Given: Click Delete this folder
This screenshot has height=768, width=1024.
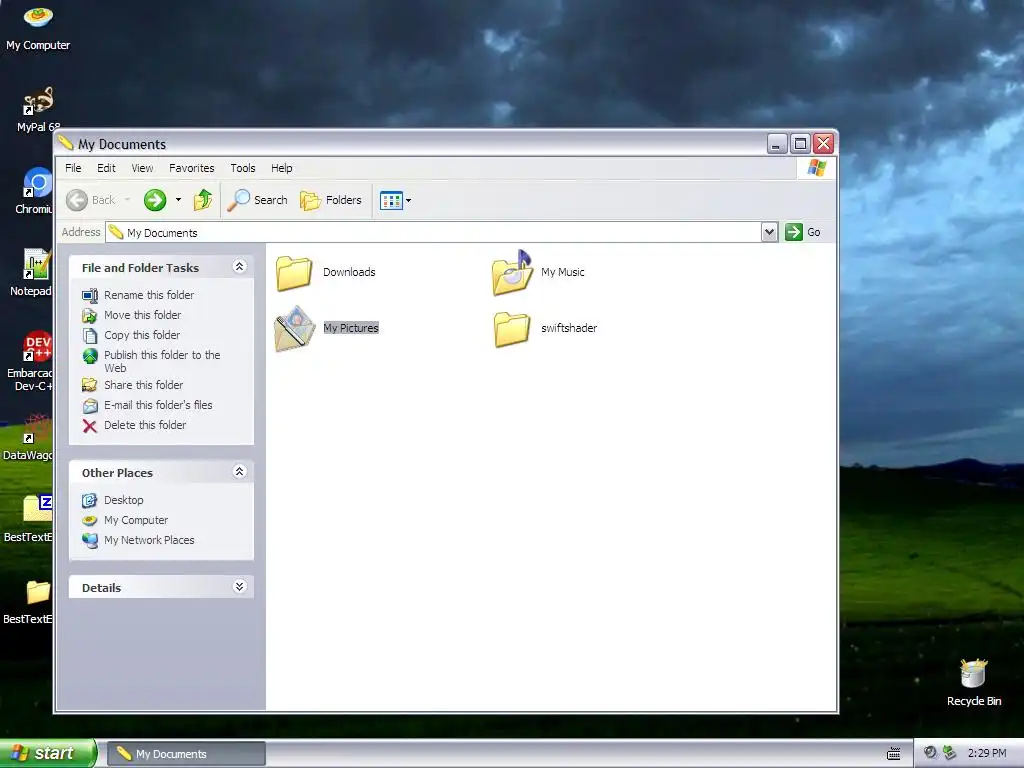Looking at the screenshot, I should 145,425.
